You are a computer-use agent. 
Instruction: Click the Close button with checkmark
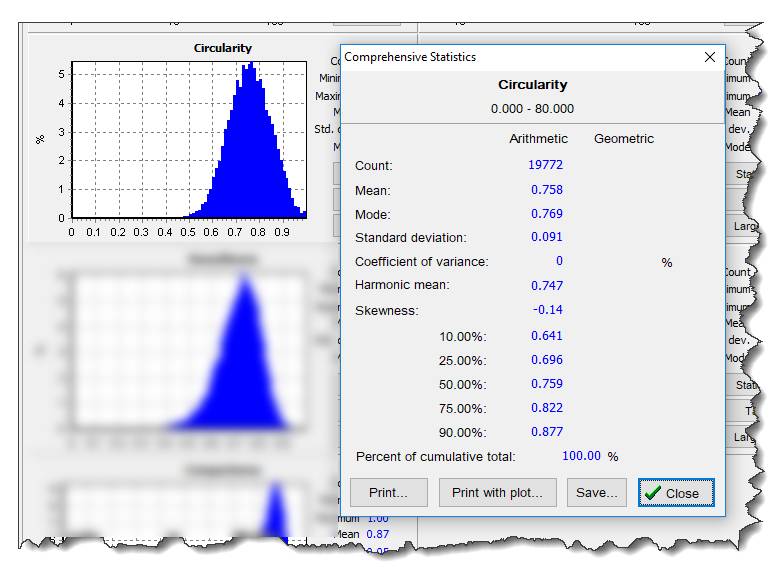tap(676, 493)
